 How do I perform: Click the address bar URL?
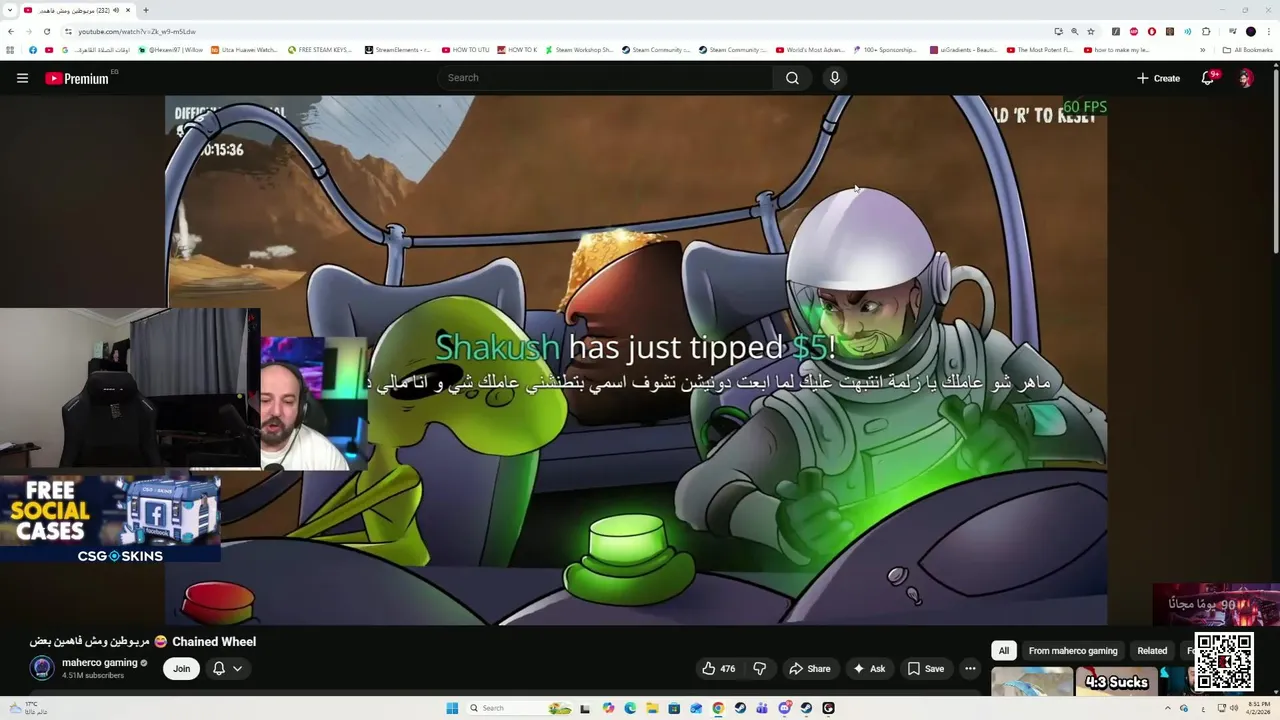pos(137,32)
